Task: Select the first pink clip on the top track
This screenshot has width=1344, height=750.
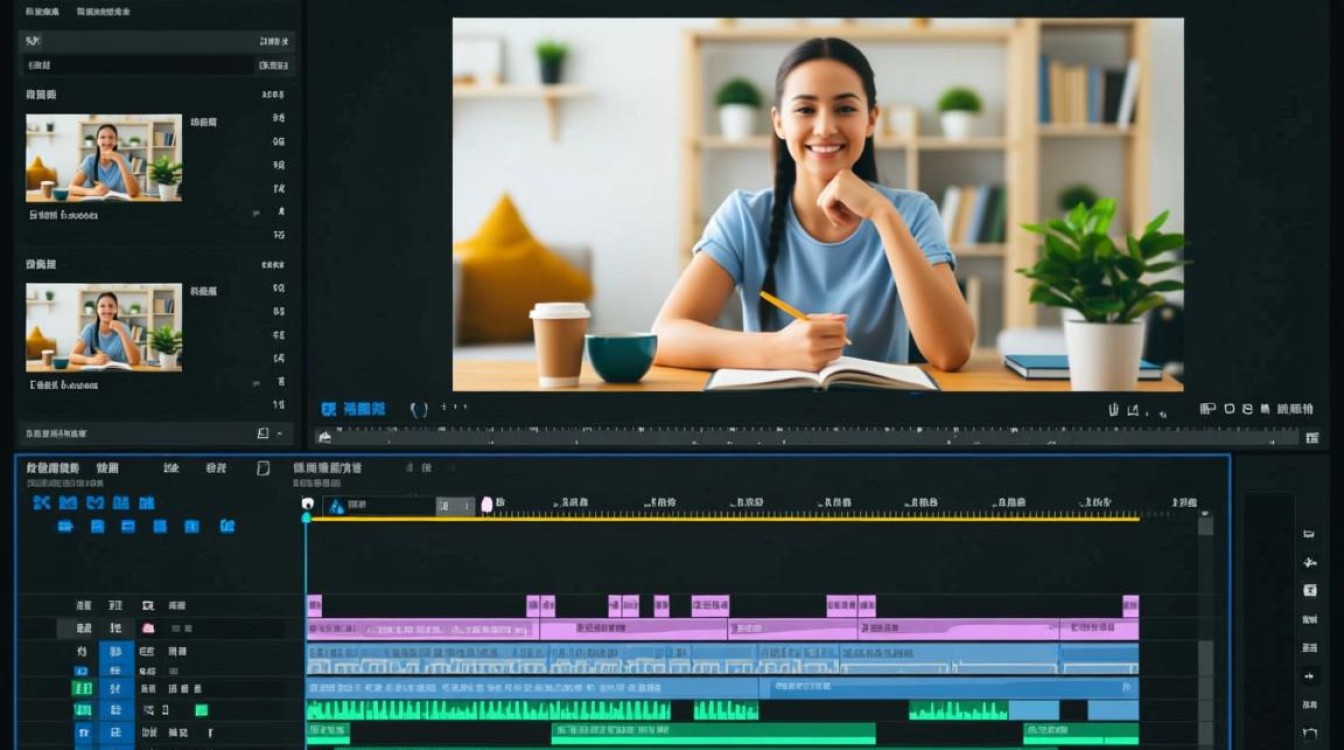Action: point(314,605)
